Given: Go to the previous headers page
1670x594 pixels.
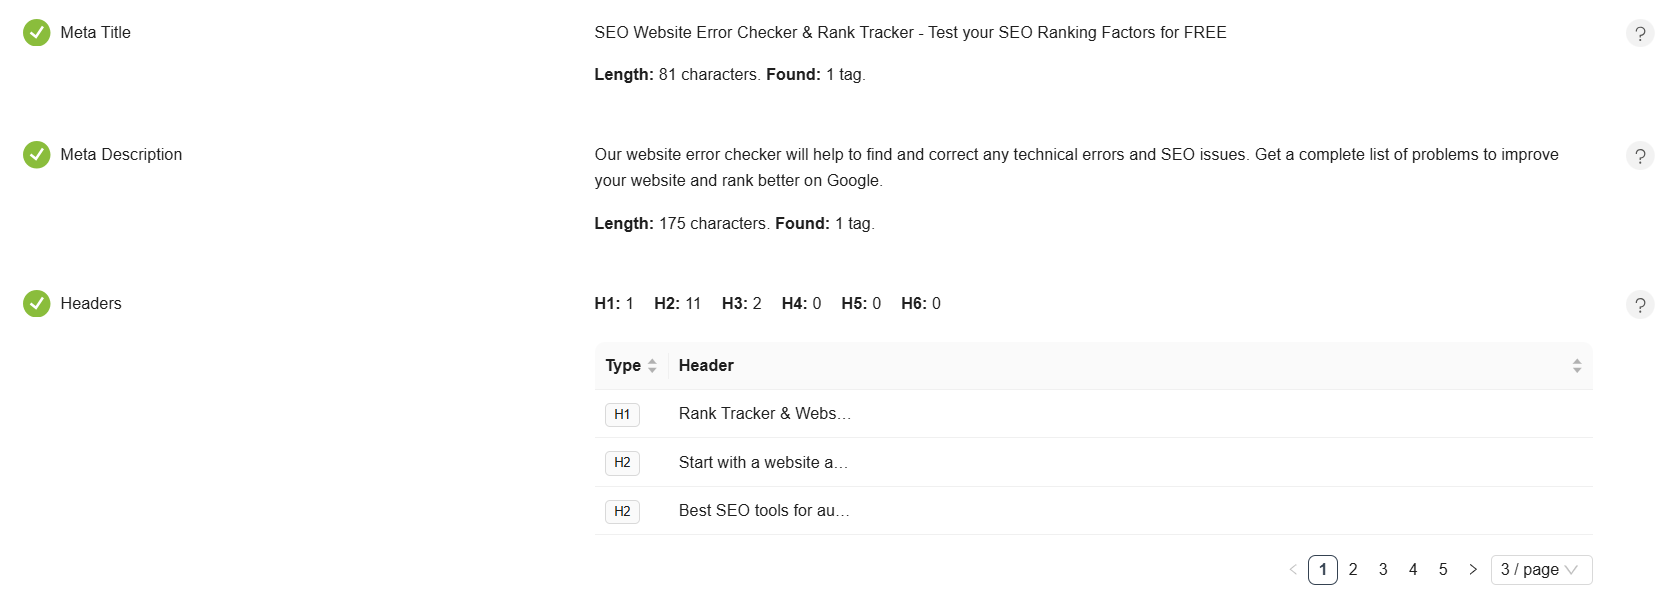Looking at the screenshot, I should tap(1293, 570).
